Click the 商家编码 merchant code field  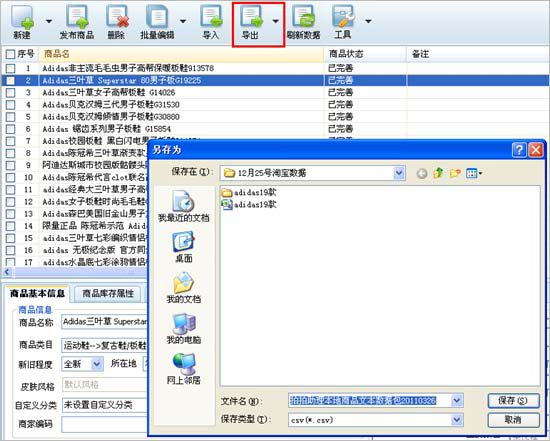click(104, 424)
